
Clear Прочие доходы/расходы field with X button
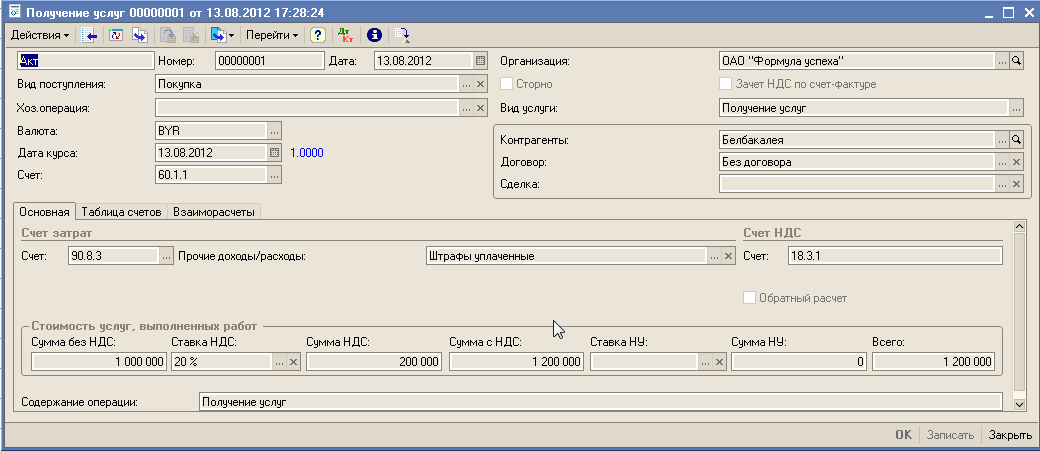point(728,256)
